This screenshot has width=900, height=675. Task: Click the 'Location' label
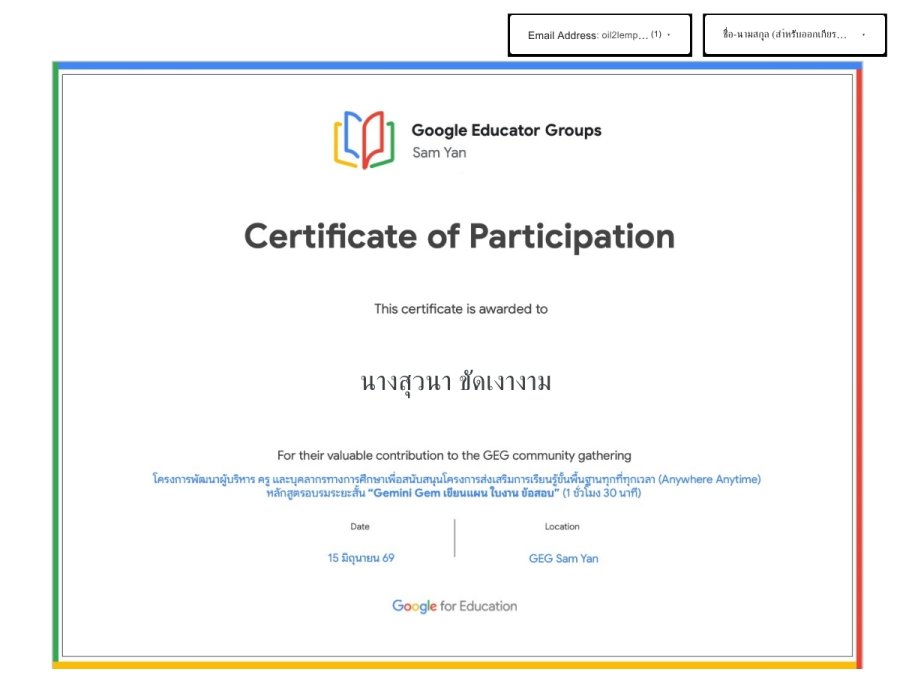coord(562,526)
